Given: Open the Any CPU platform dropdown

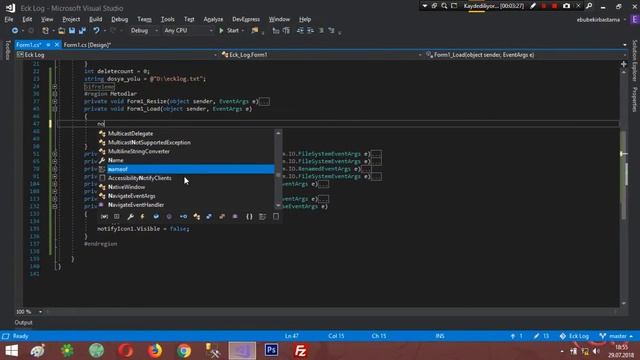Looking at the screenshot, I should [x=188, y=31].
